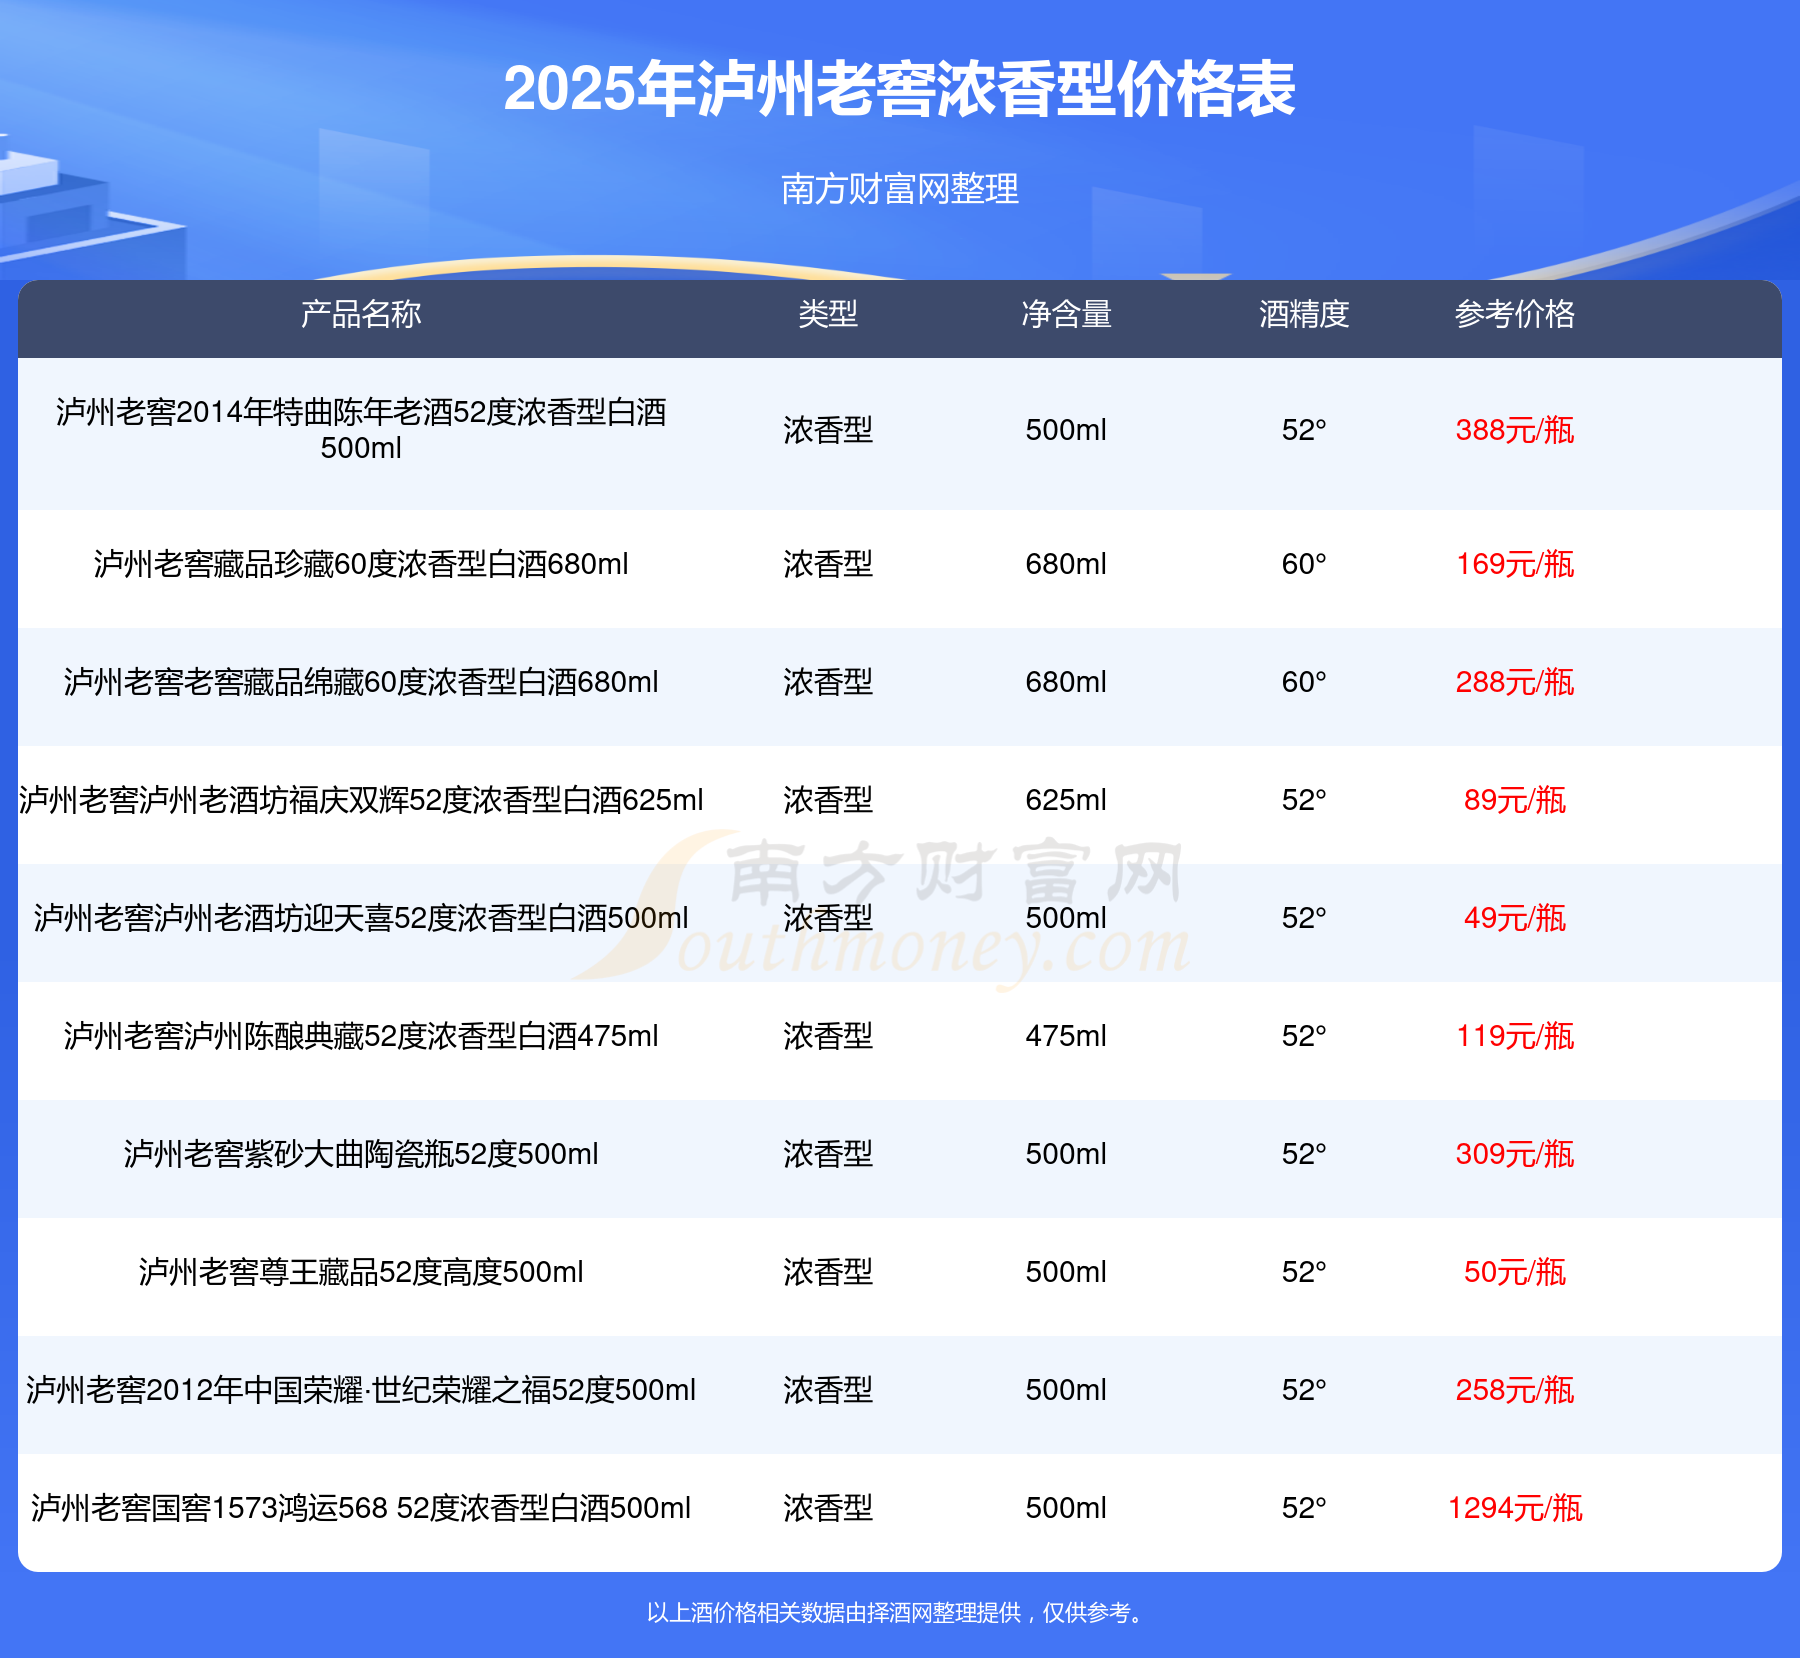Screen dimensions: 1800x1658
Task: Select "680ml" volume in the 288元 row
Action: 1066,682
